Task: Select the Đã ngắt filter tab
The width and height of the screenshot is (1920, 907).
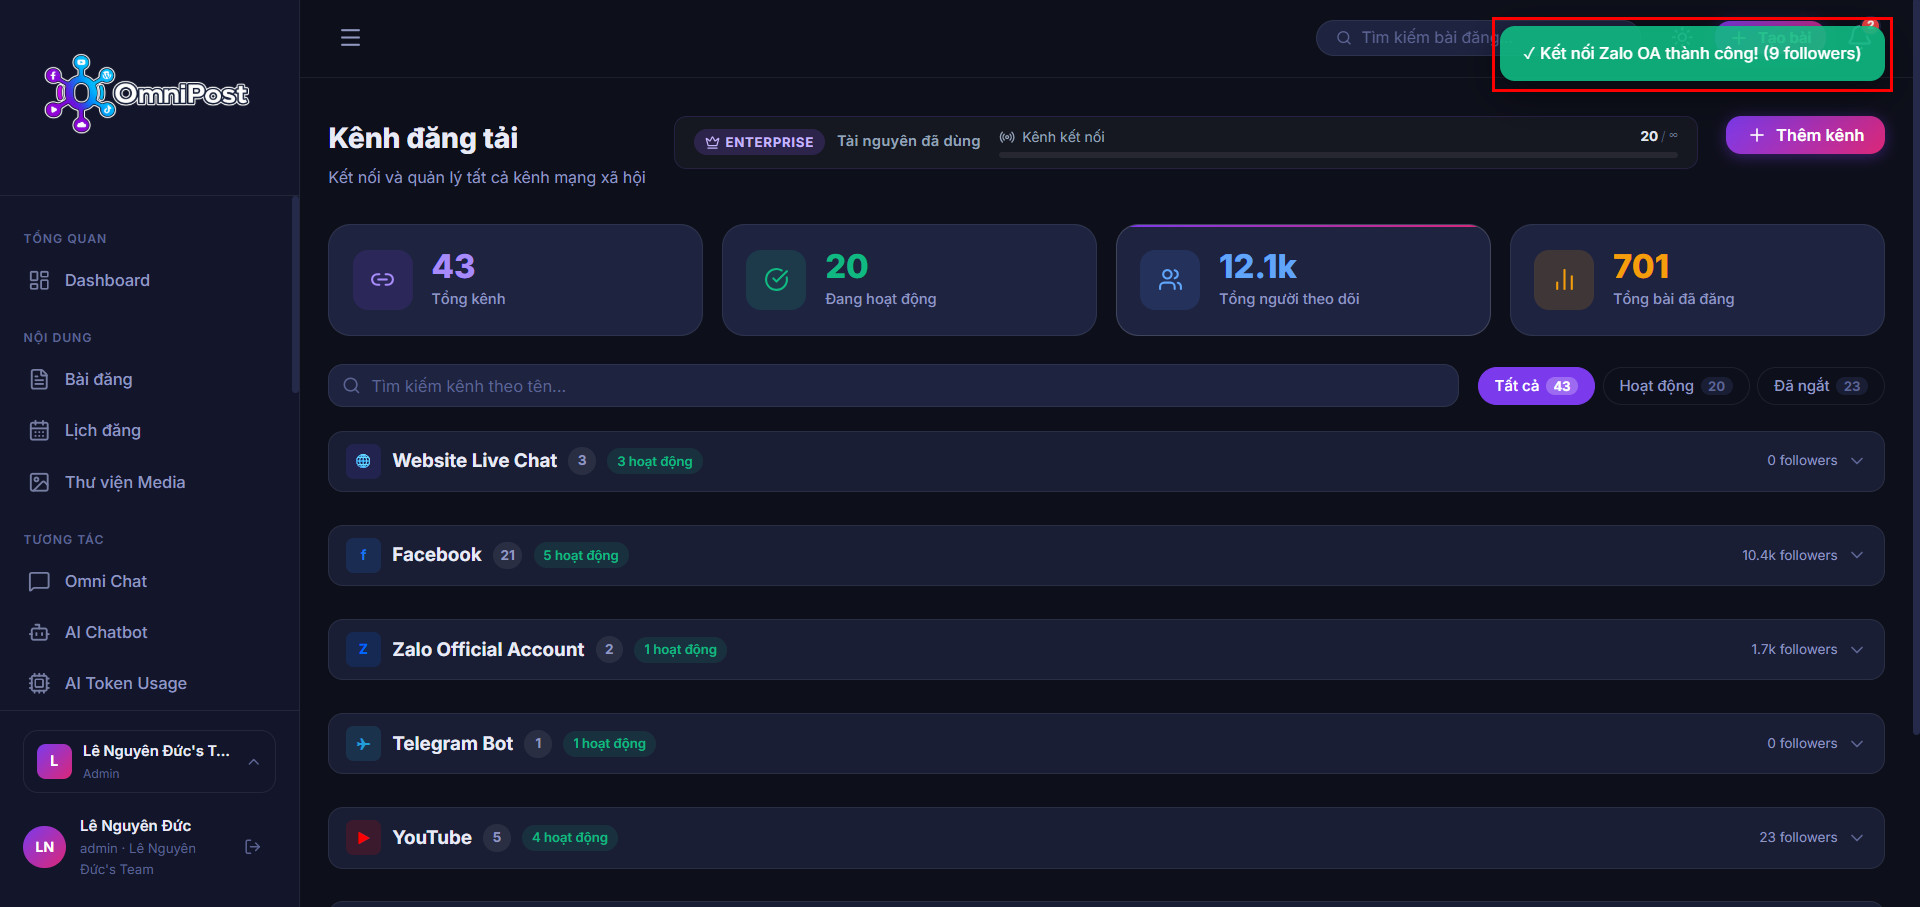Action: [x=1820, y=386]
